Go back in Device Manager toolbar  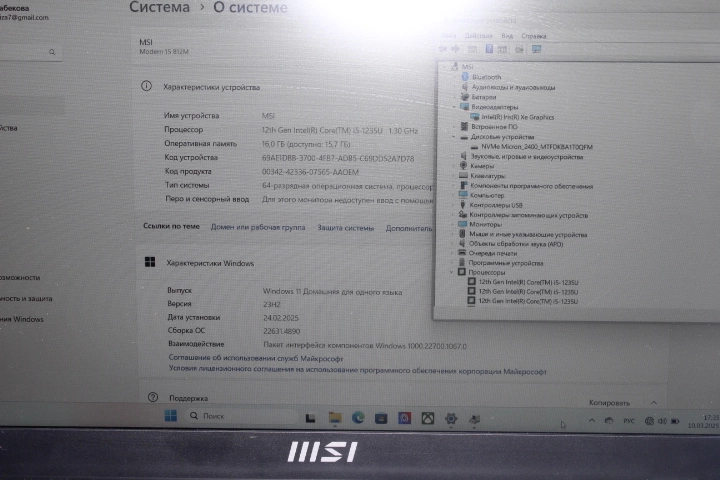point(443,49)
